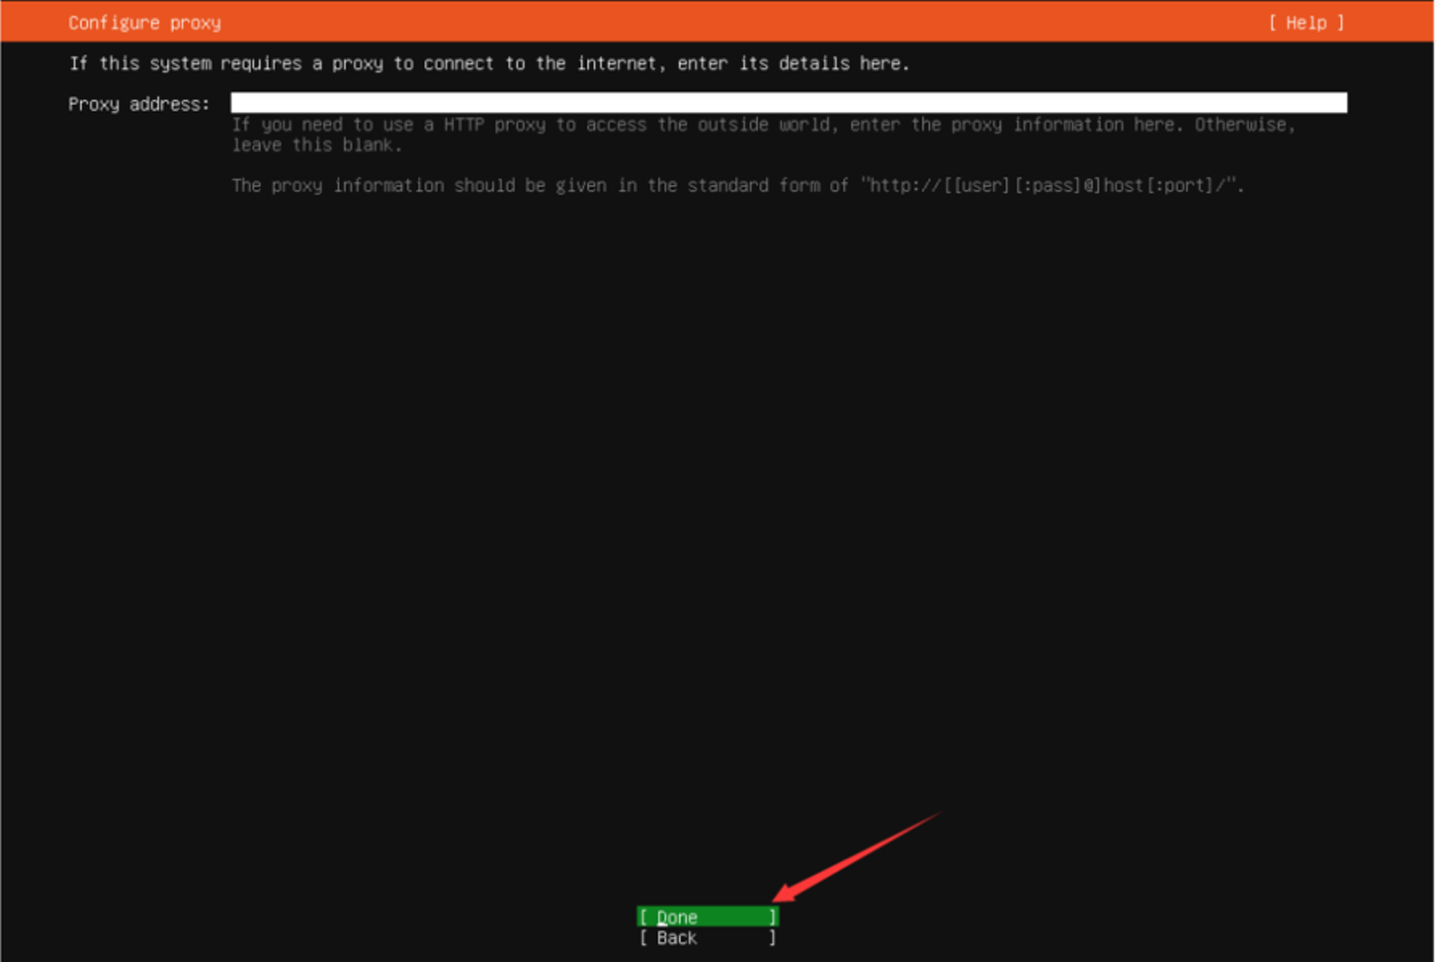The width and height of the screenshot is (1443, 962).
Task: Click the line 'If this system requires a proxy'
Action: pyautogui.click(x=489, y=63)
